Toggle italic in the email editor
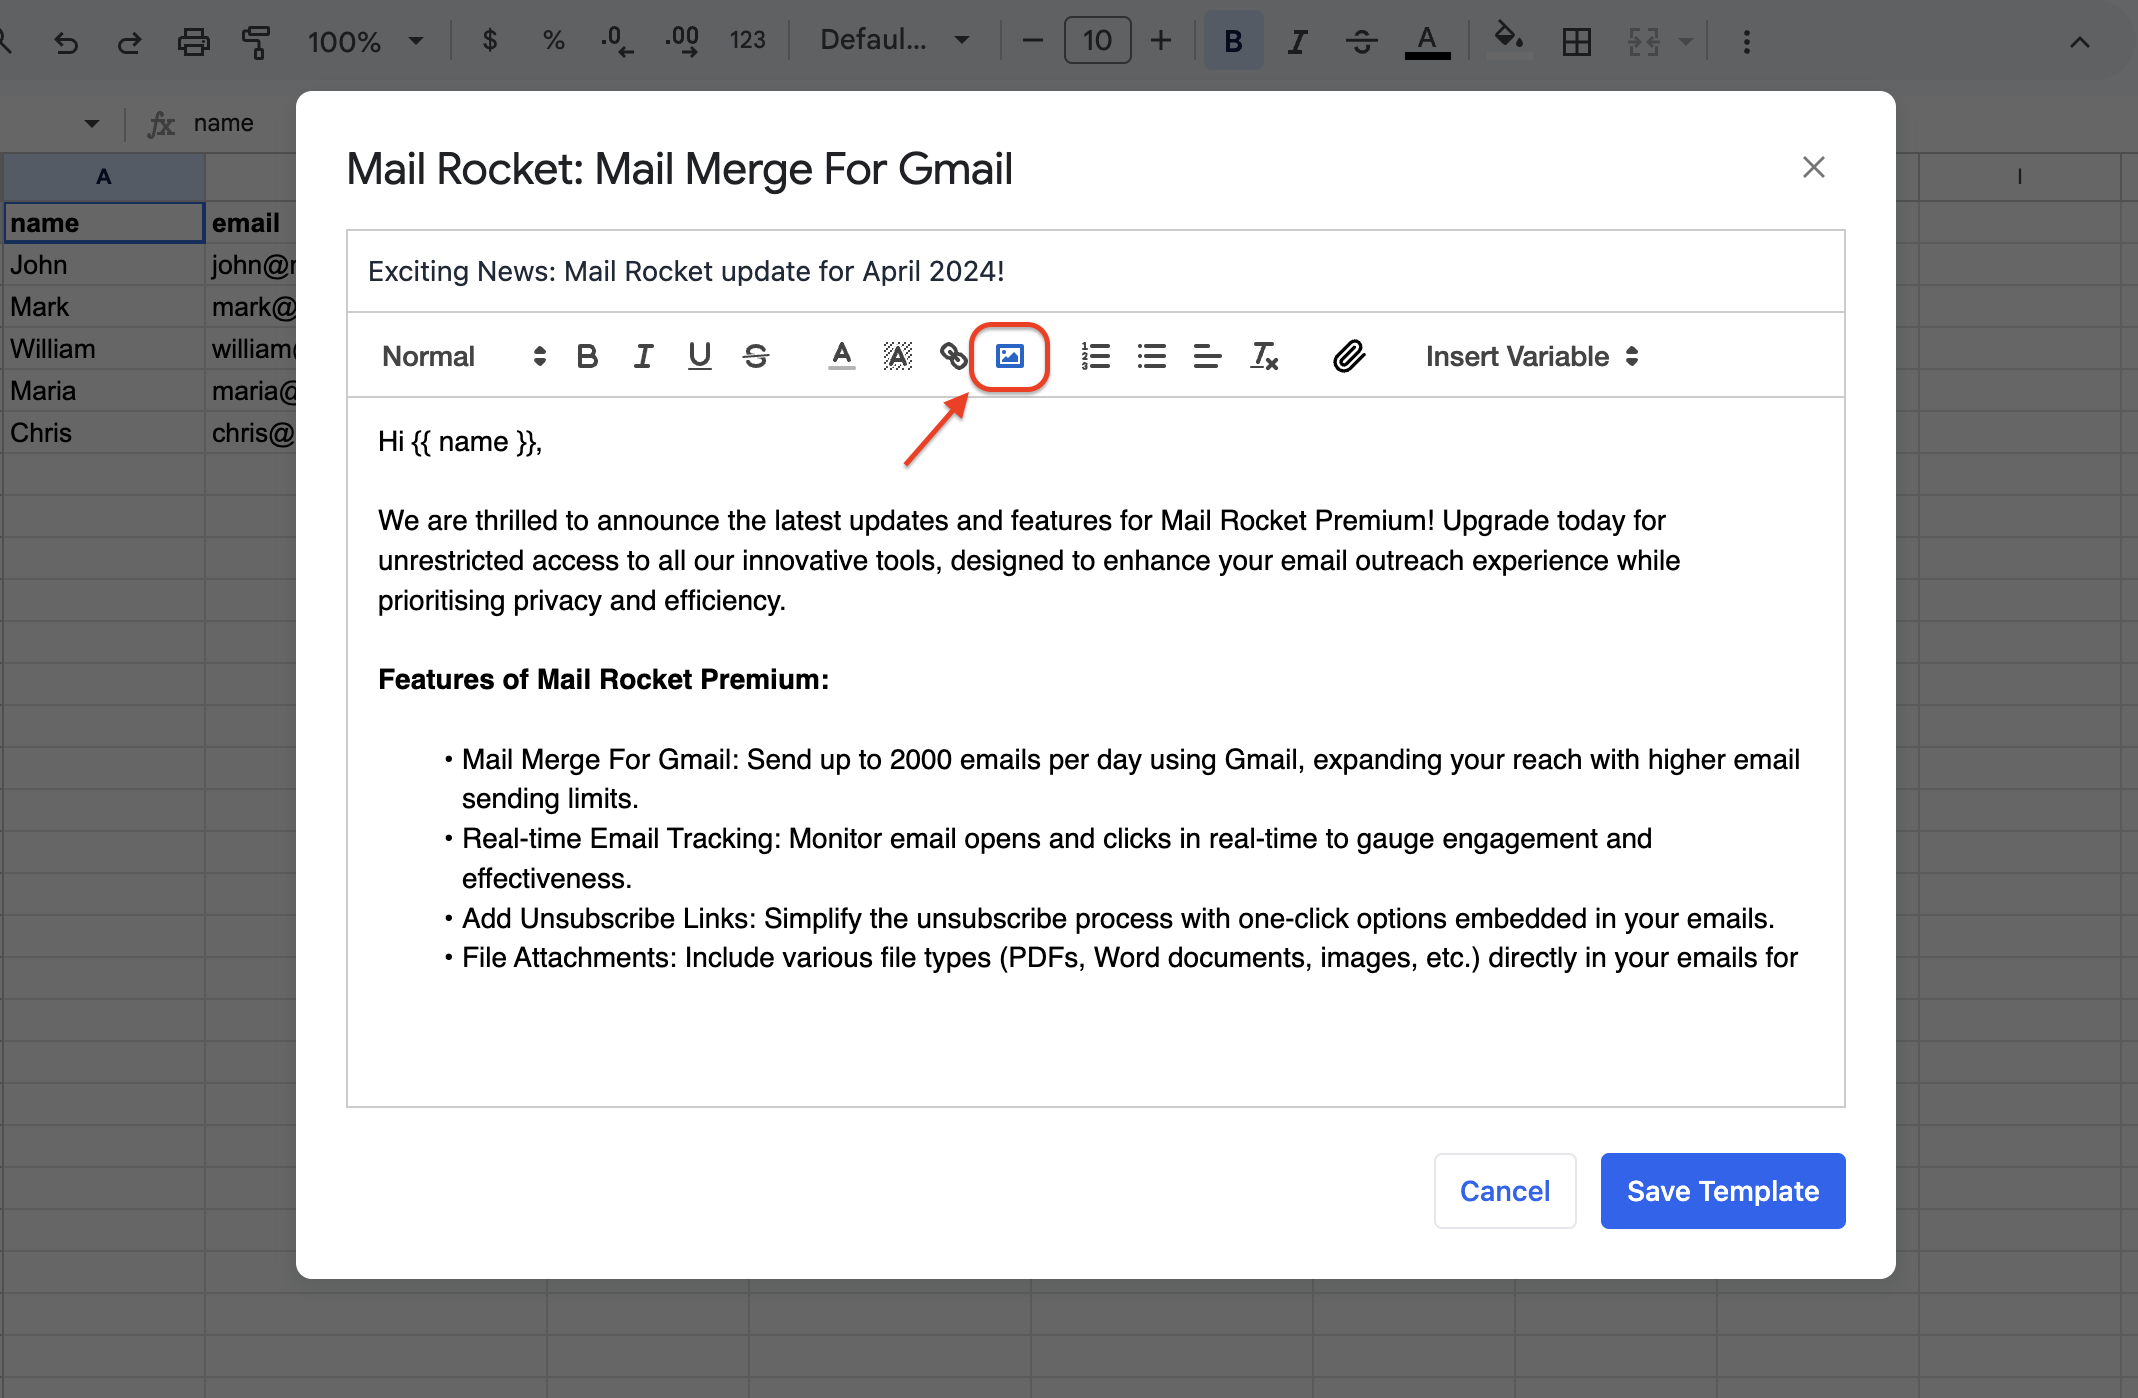Viewport: 2138px width, 1398px height. pyautogui.click(x=643, y=356)
